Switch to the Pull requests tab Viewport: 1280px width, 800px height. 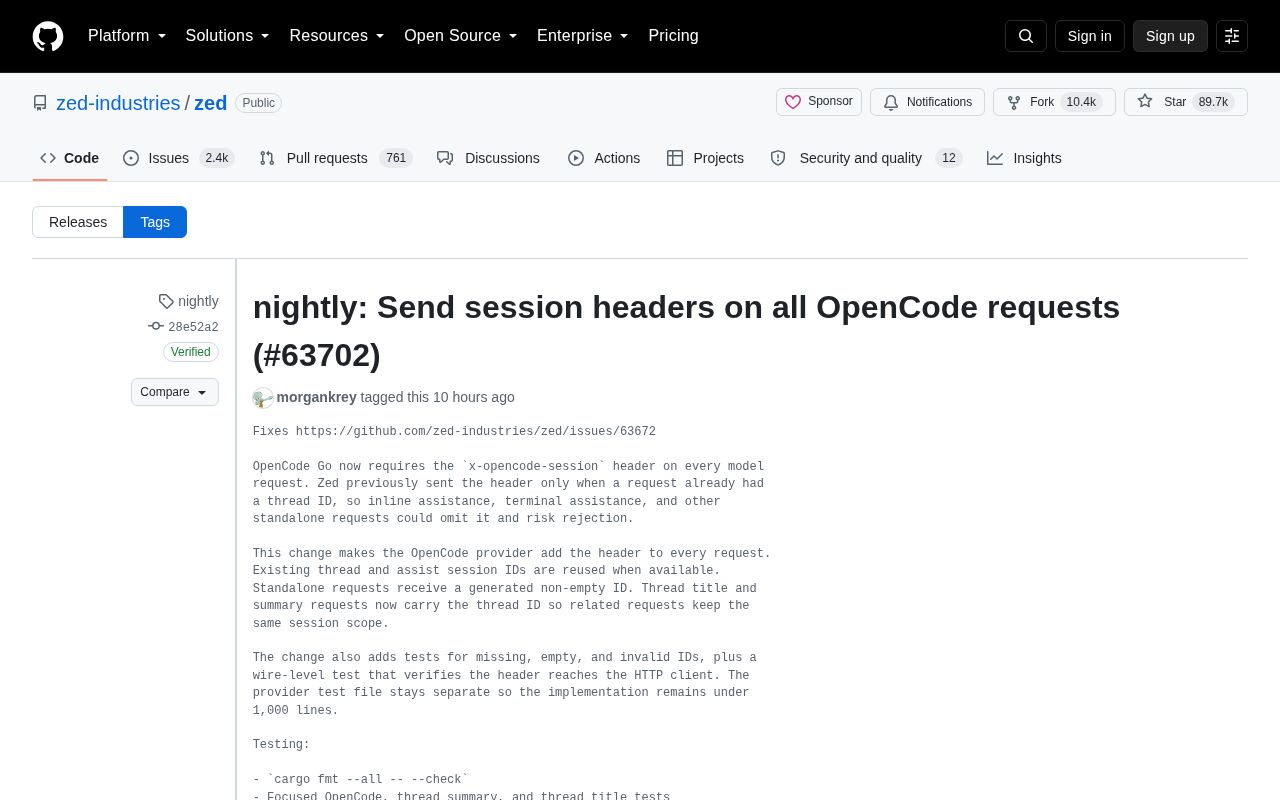coord(336,158)
